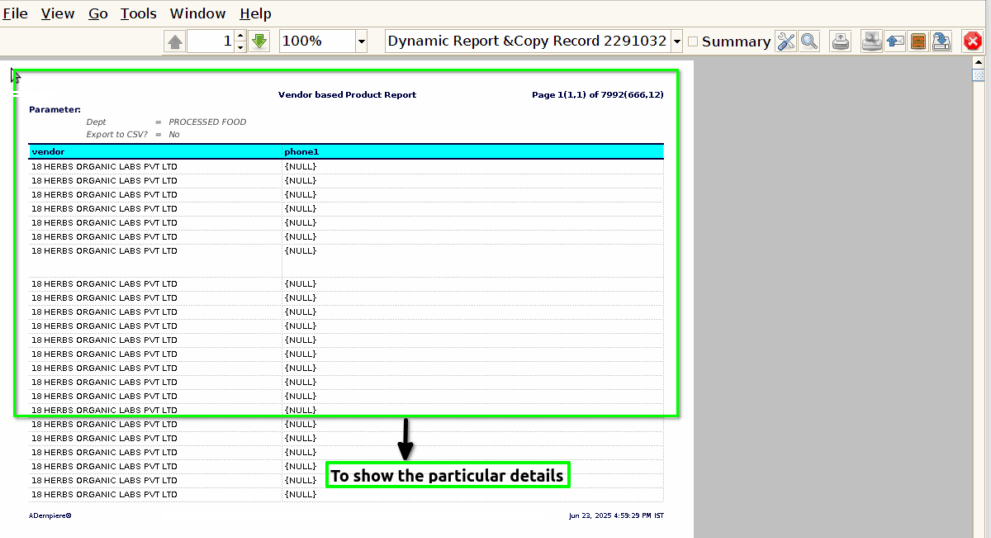Click the 'Vendor based Product Report' title
The height and width of the screenshot is (538, 991).
[x=347, y=95]
